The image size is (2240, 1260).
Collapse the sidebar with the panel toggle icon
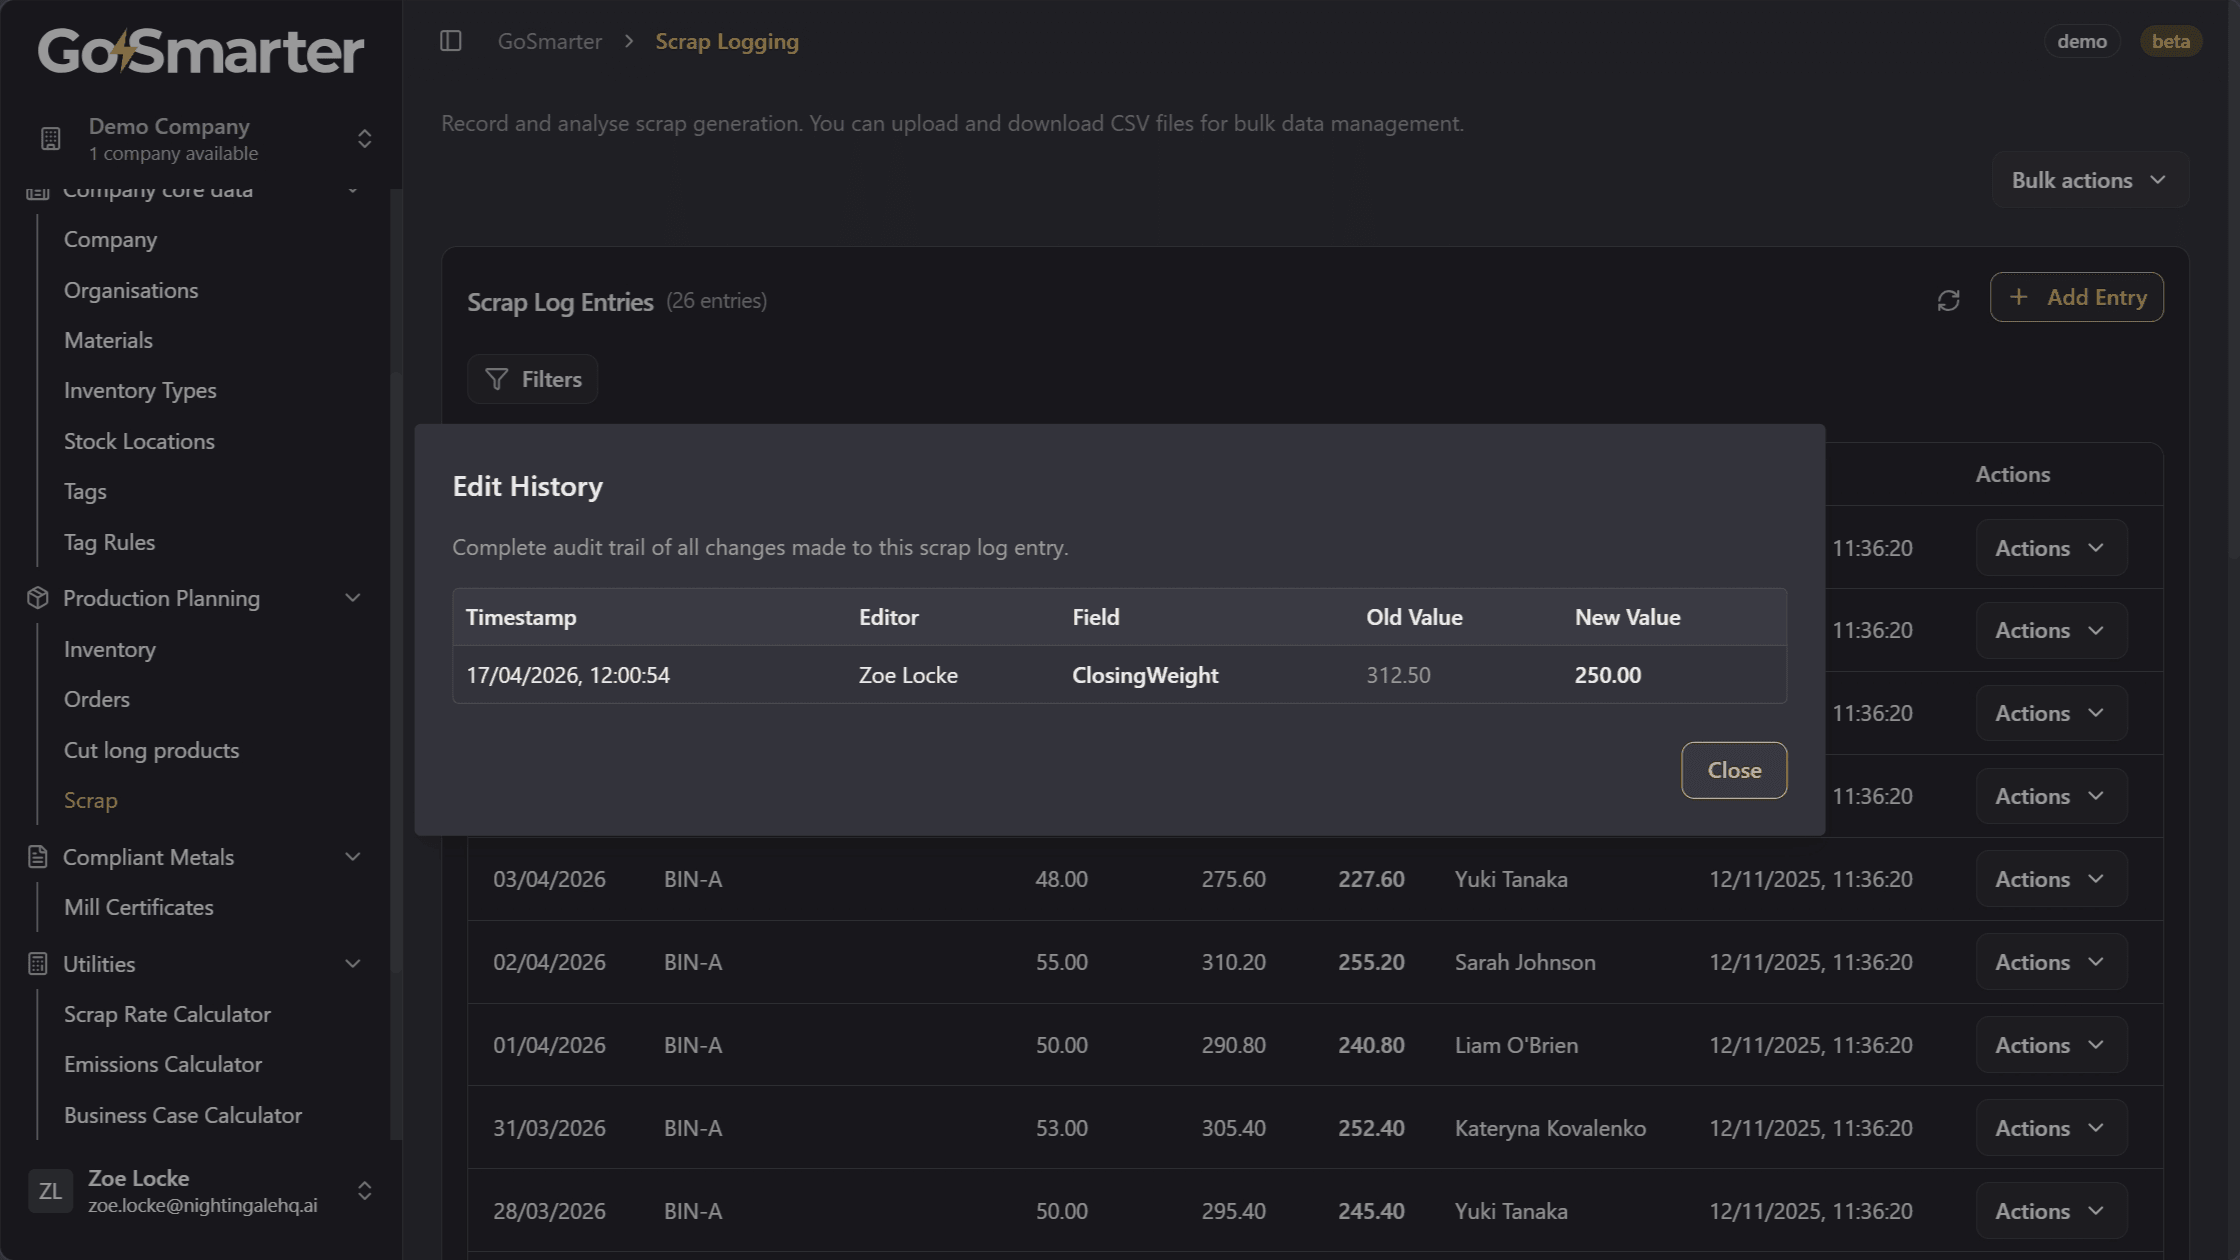click(451, 41)
